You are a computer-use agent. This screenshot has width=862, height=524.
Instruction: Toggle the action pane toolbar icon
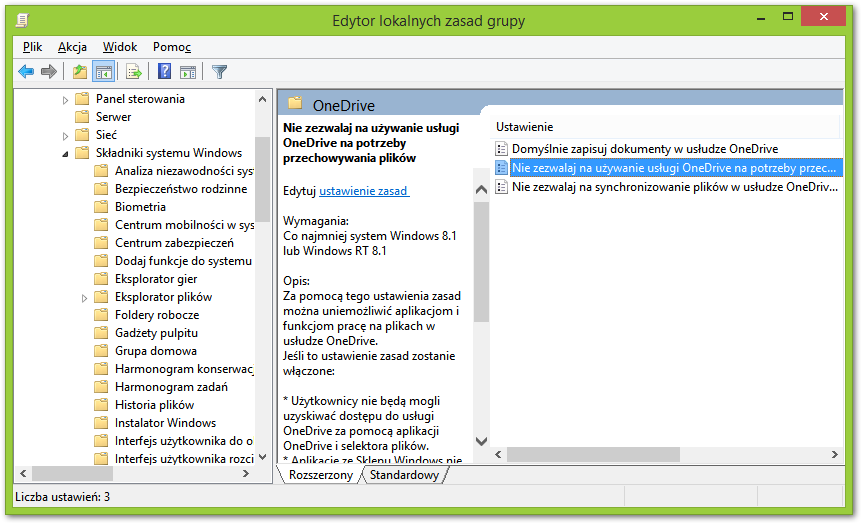(x=187, y=71)
